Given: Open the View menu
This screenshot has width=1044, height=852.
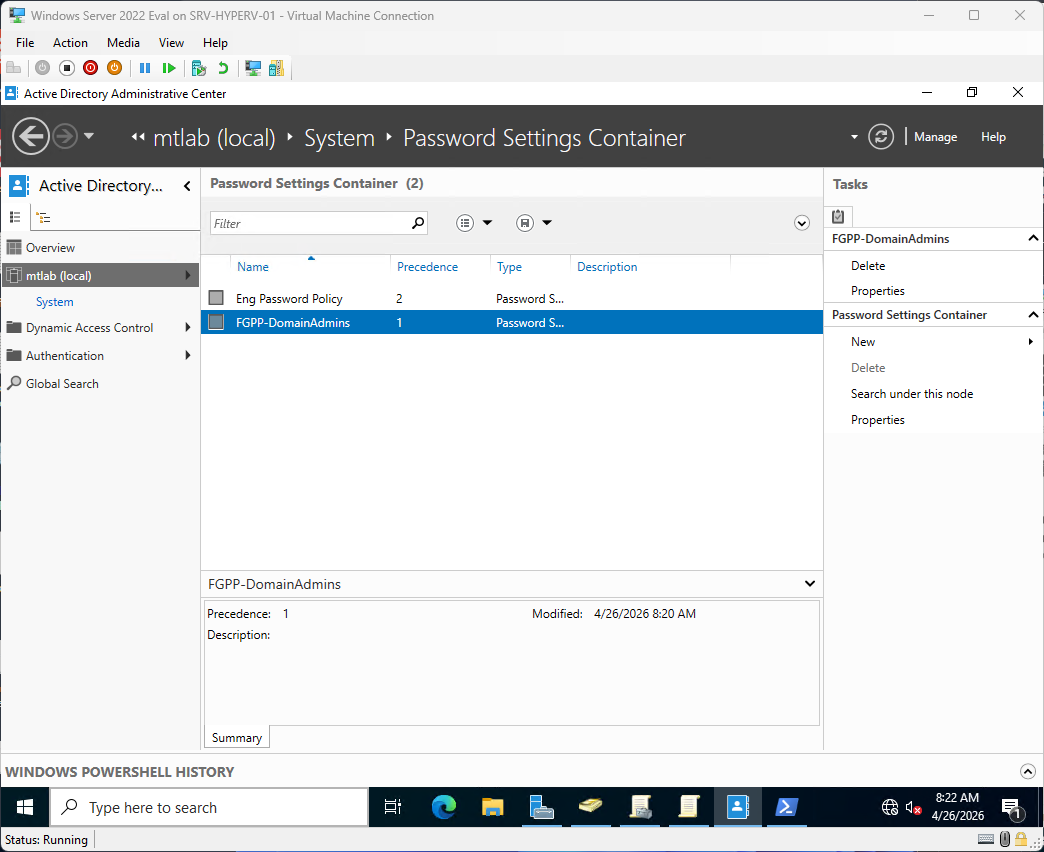Looking at the screenshot, I should coord(171,43).
